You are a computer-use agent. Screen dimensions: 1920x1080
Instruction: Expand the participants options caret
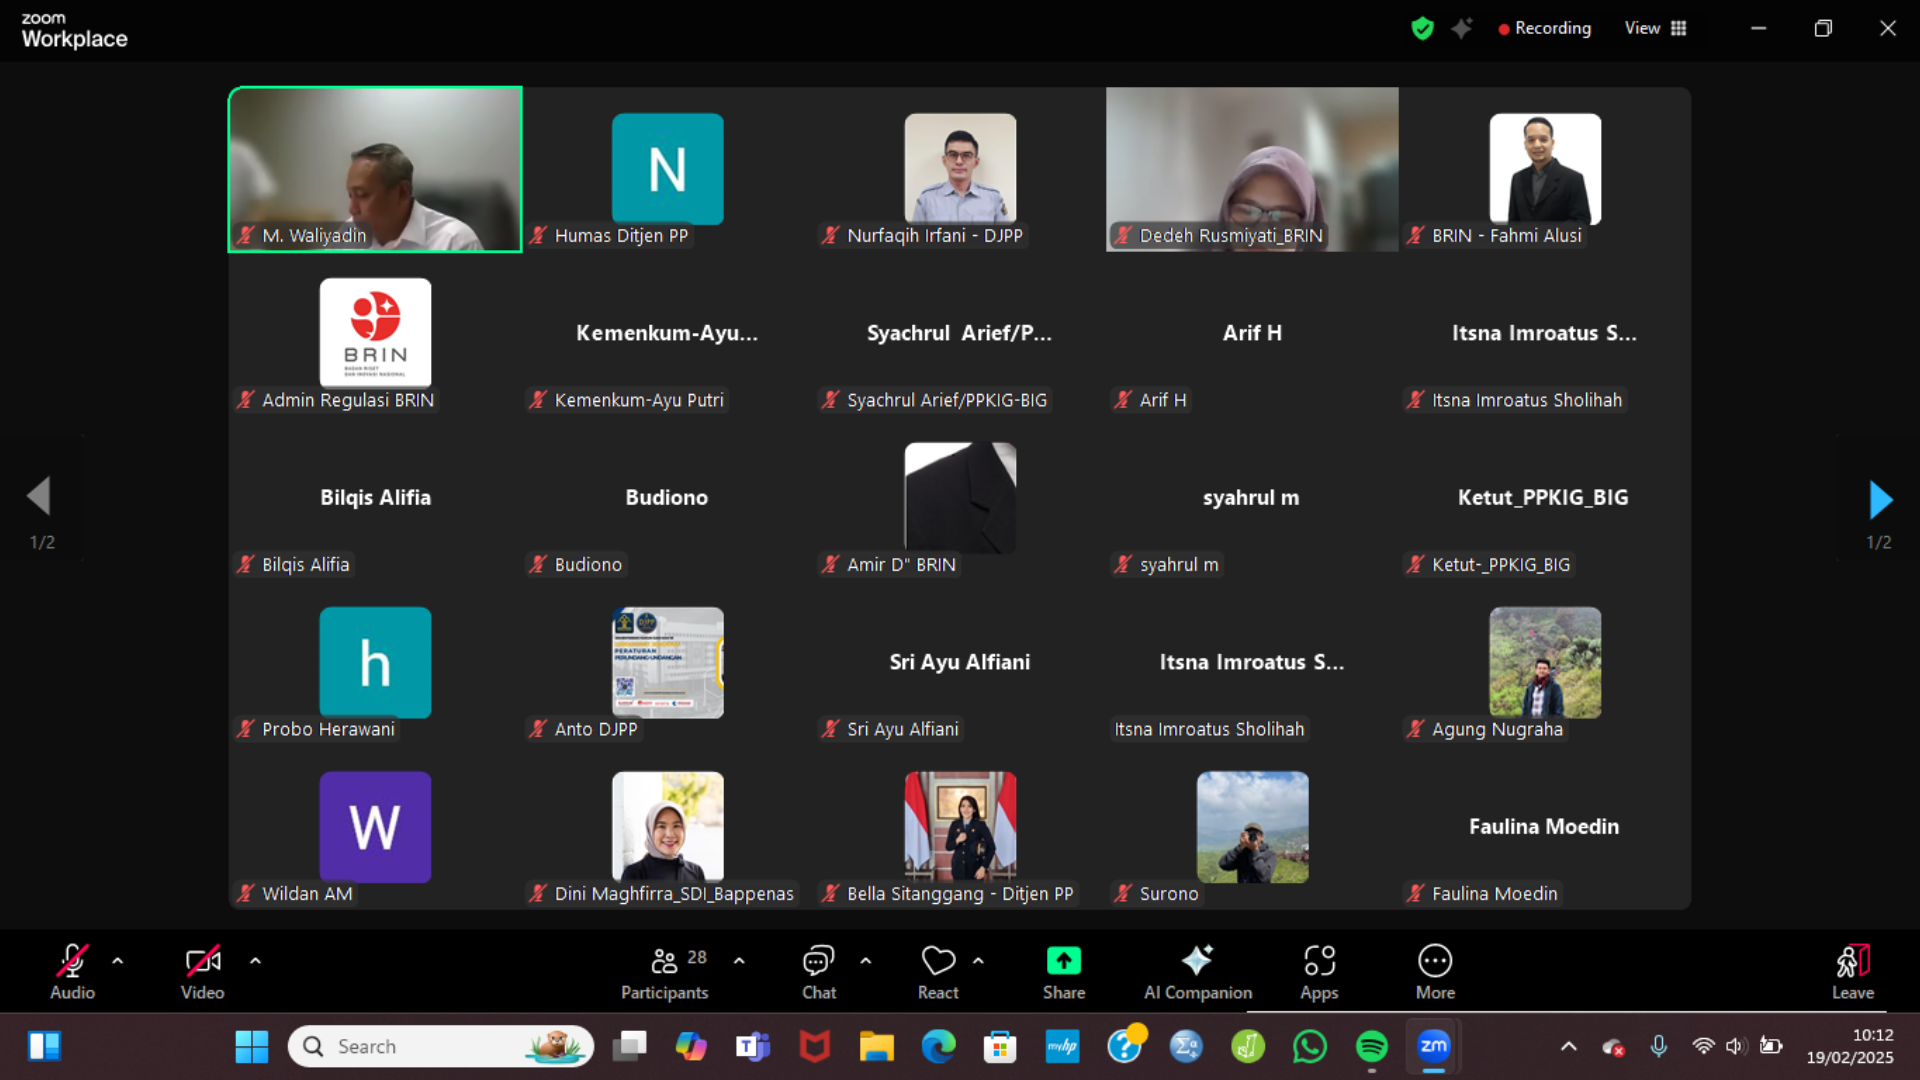739,961
